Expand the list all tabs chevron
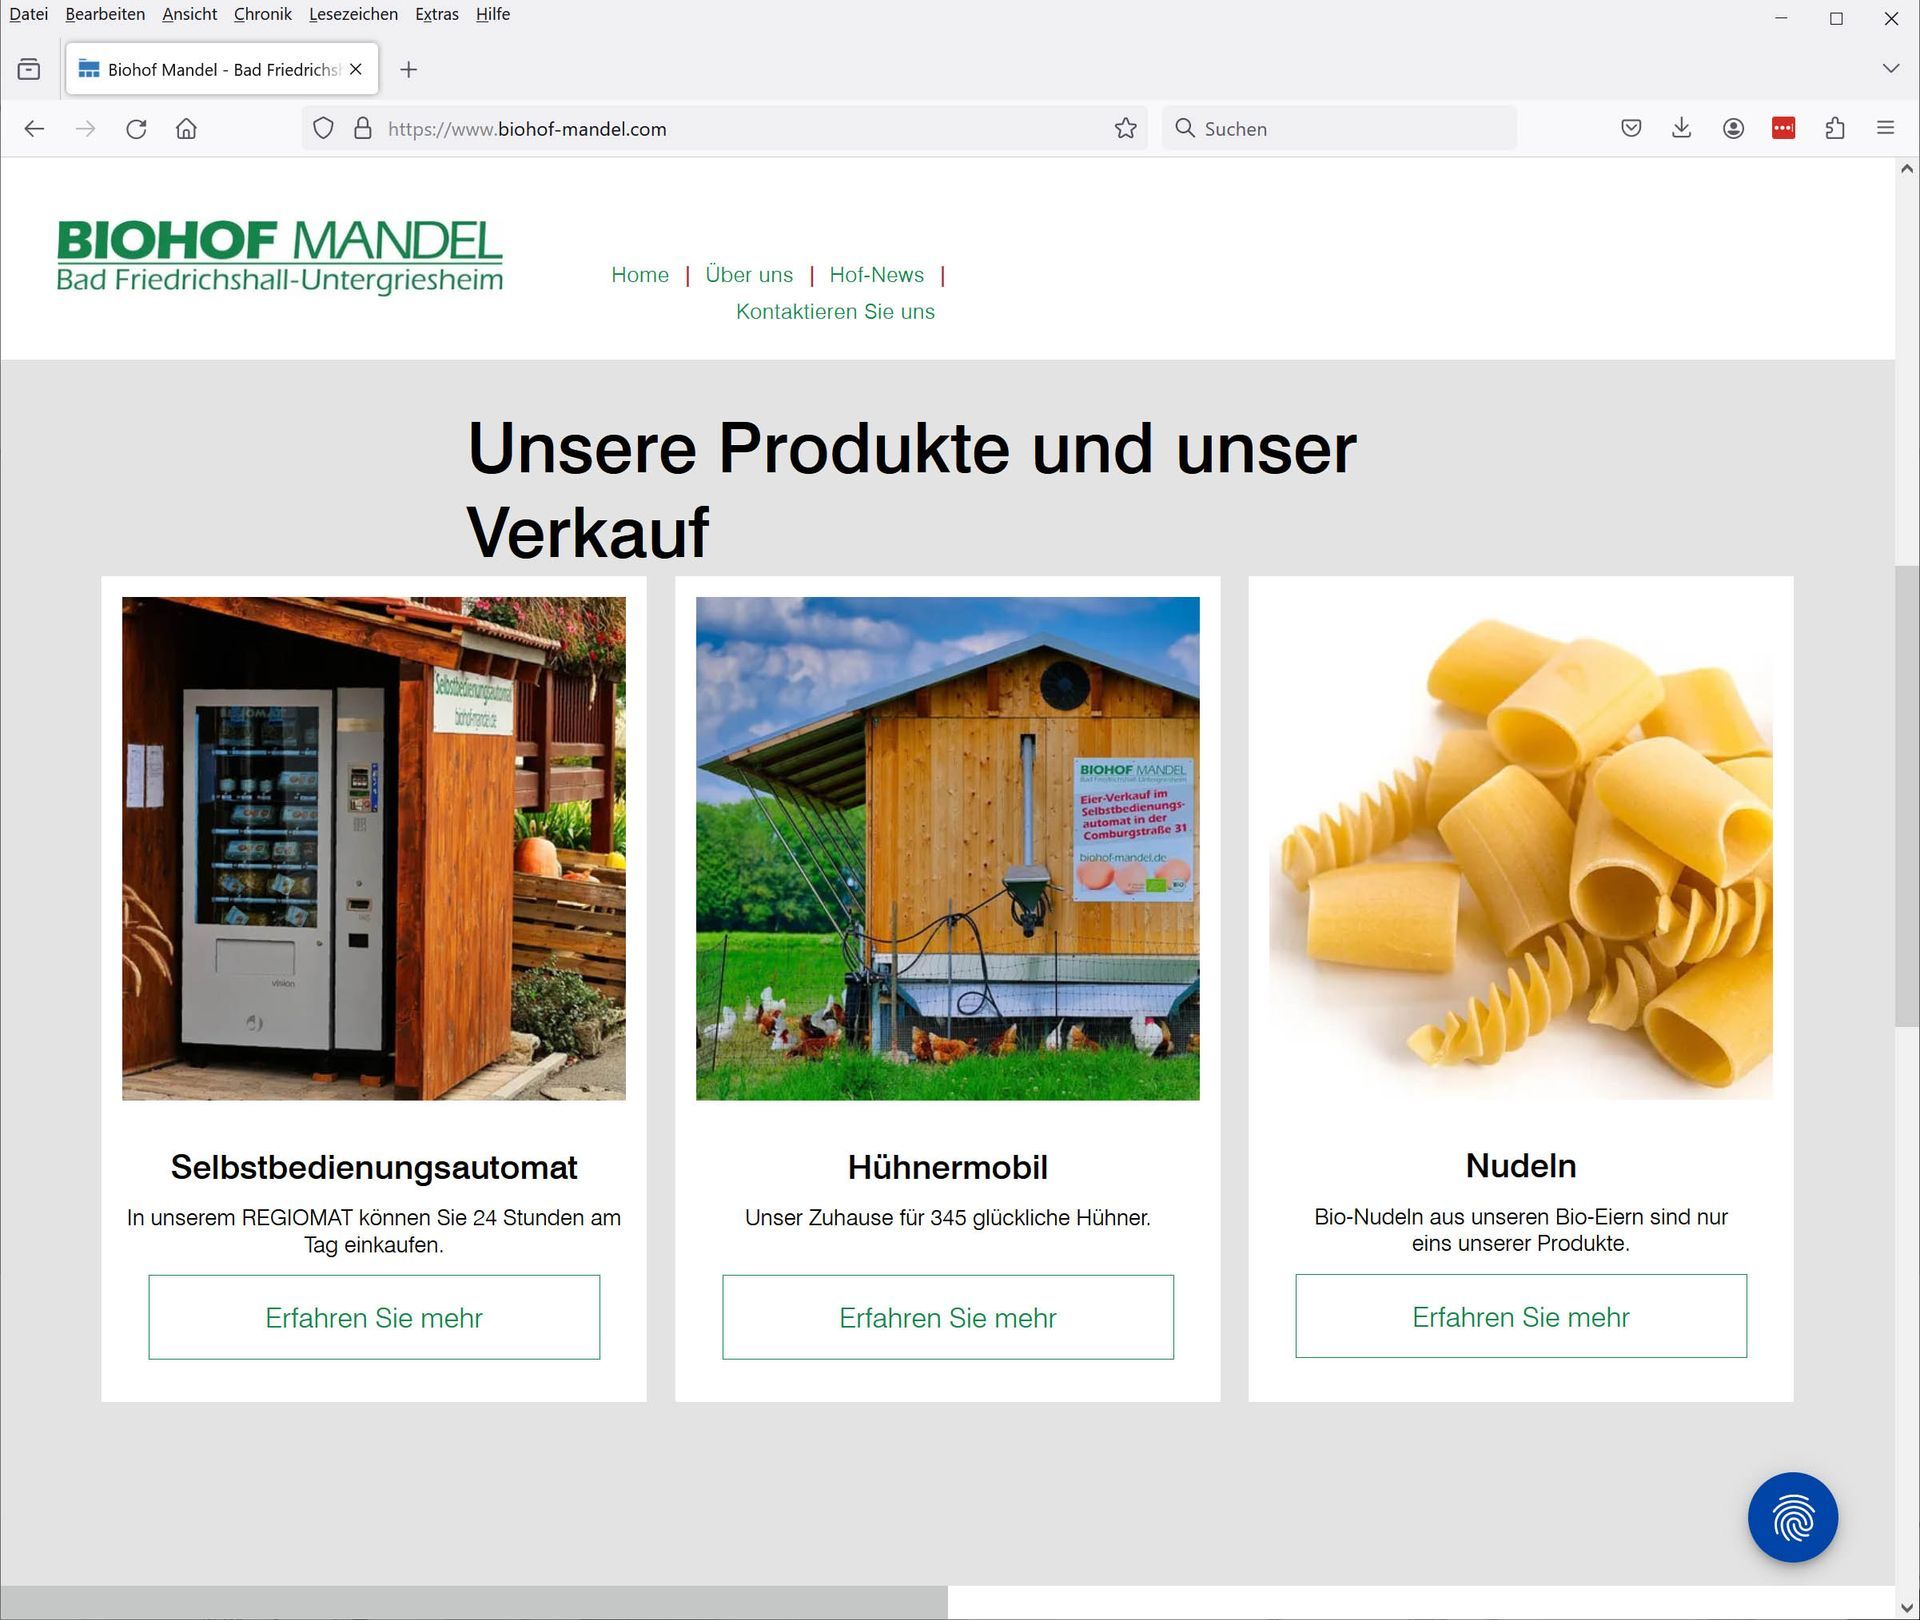 1890,69
